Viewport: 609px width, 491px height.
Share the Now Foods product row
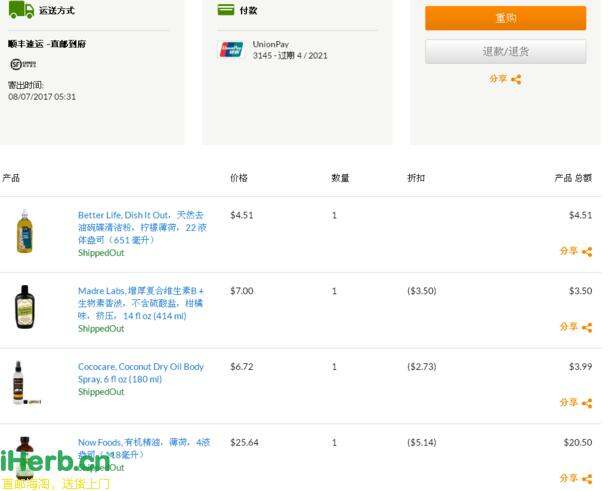[576, 479]
